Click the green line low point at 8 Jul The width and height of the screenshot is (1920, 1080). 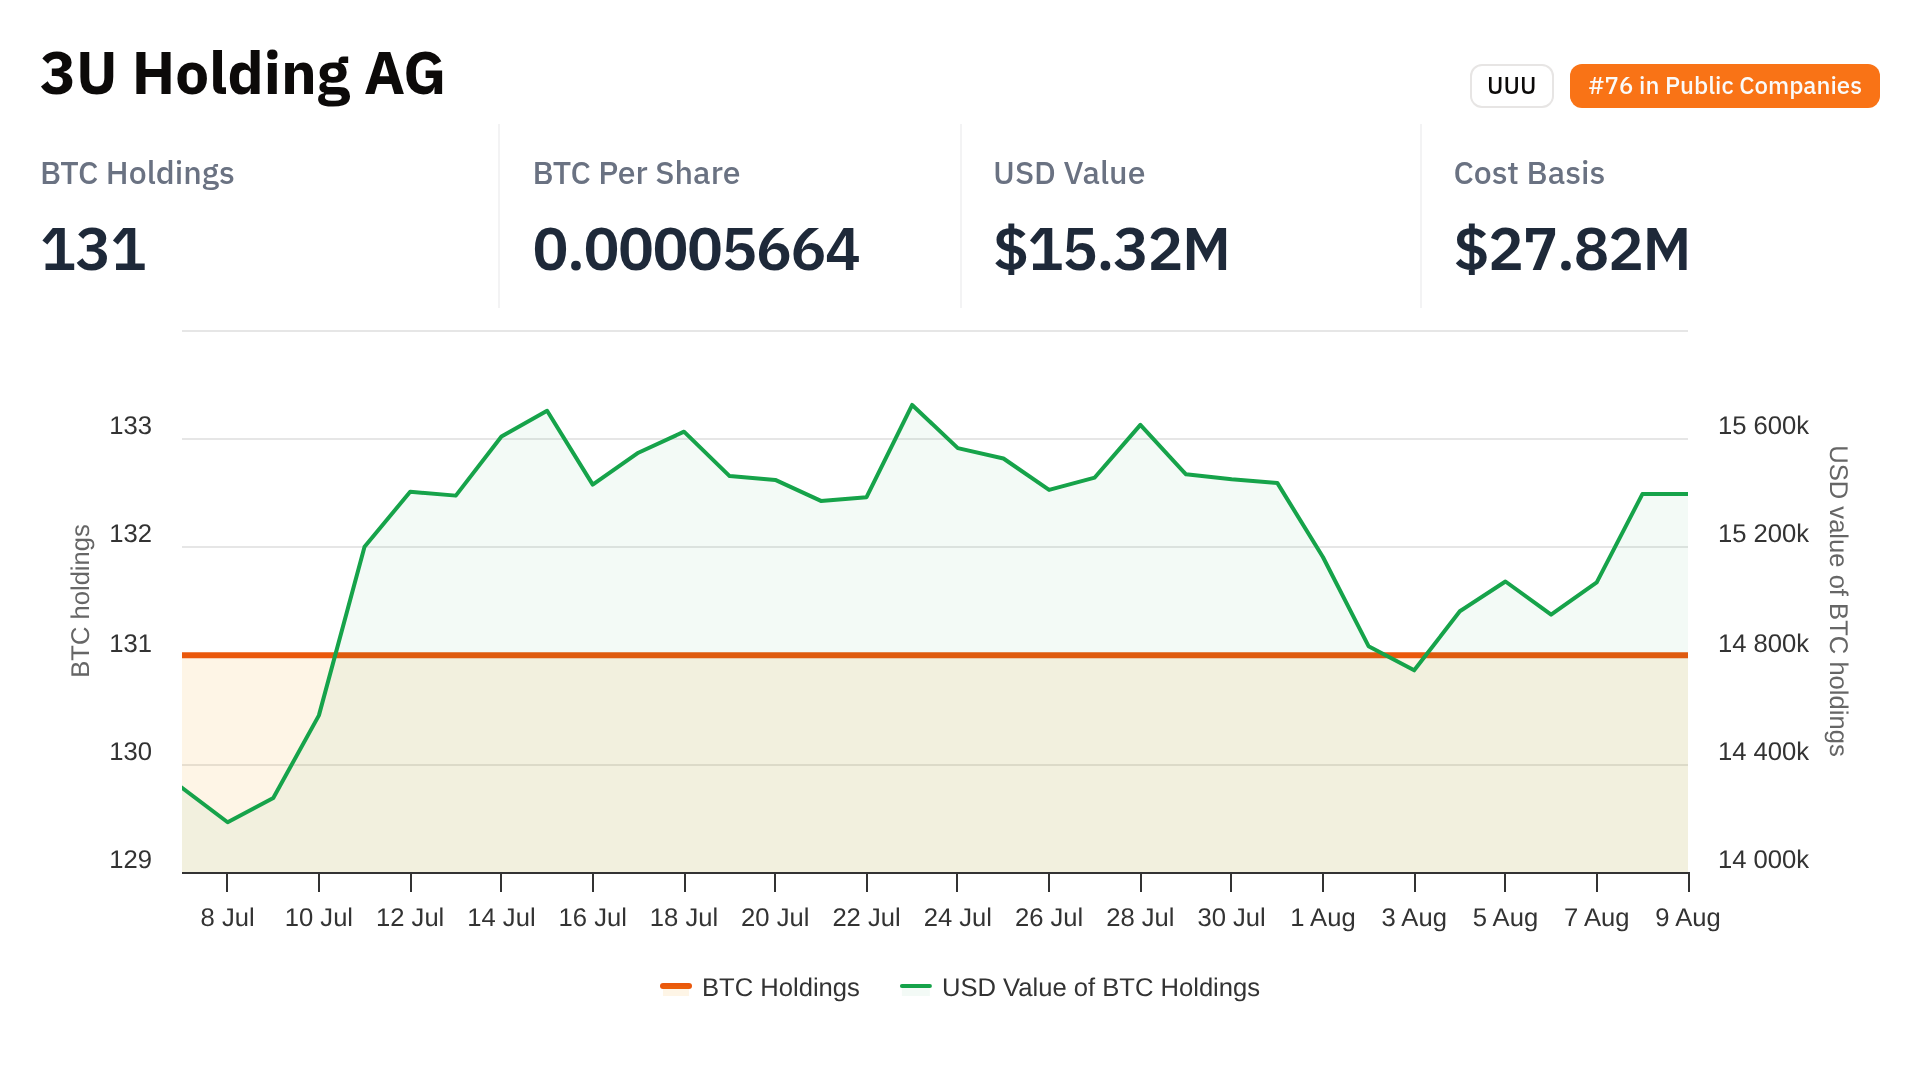click(x=228, y=822)
